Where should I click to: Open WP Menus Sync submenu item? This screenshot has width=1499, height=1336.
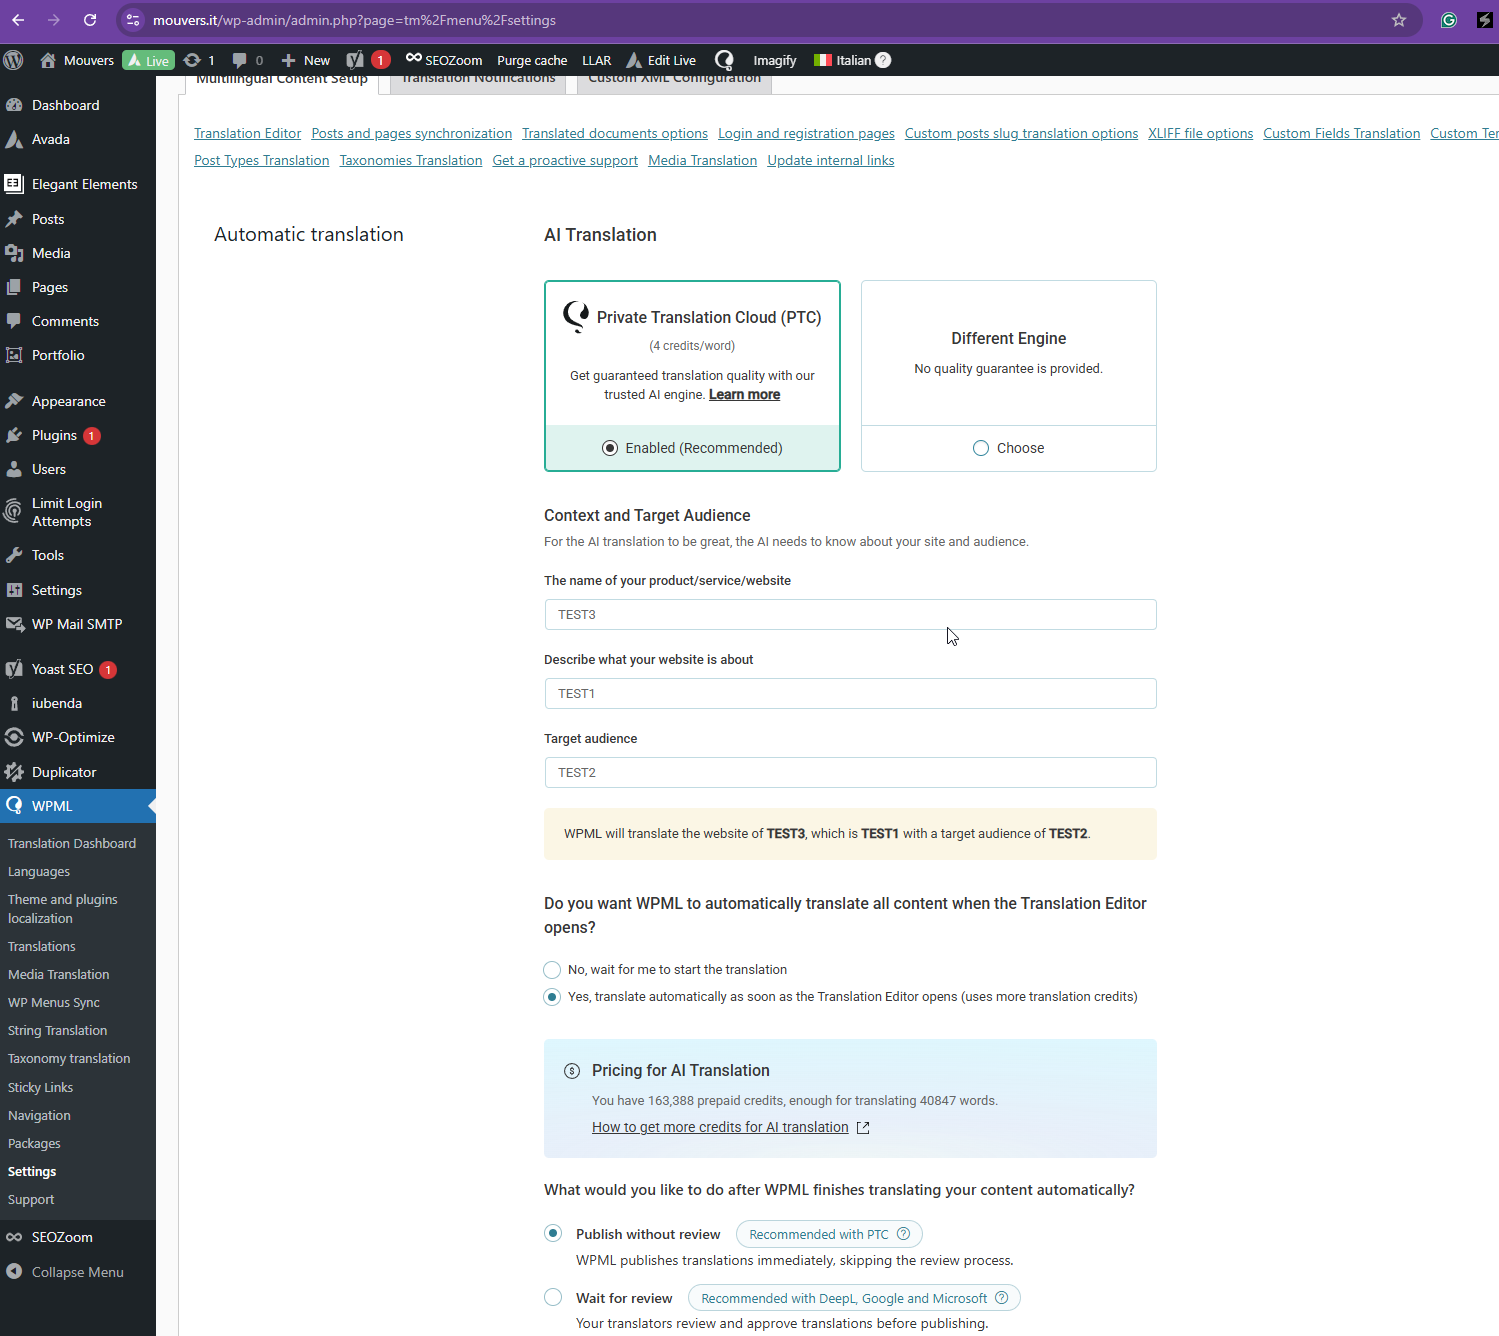tap(54, 1003)
